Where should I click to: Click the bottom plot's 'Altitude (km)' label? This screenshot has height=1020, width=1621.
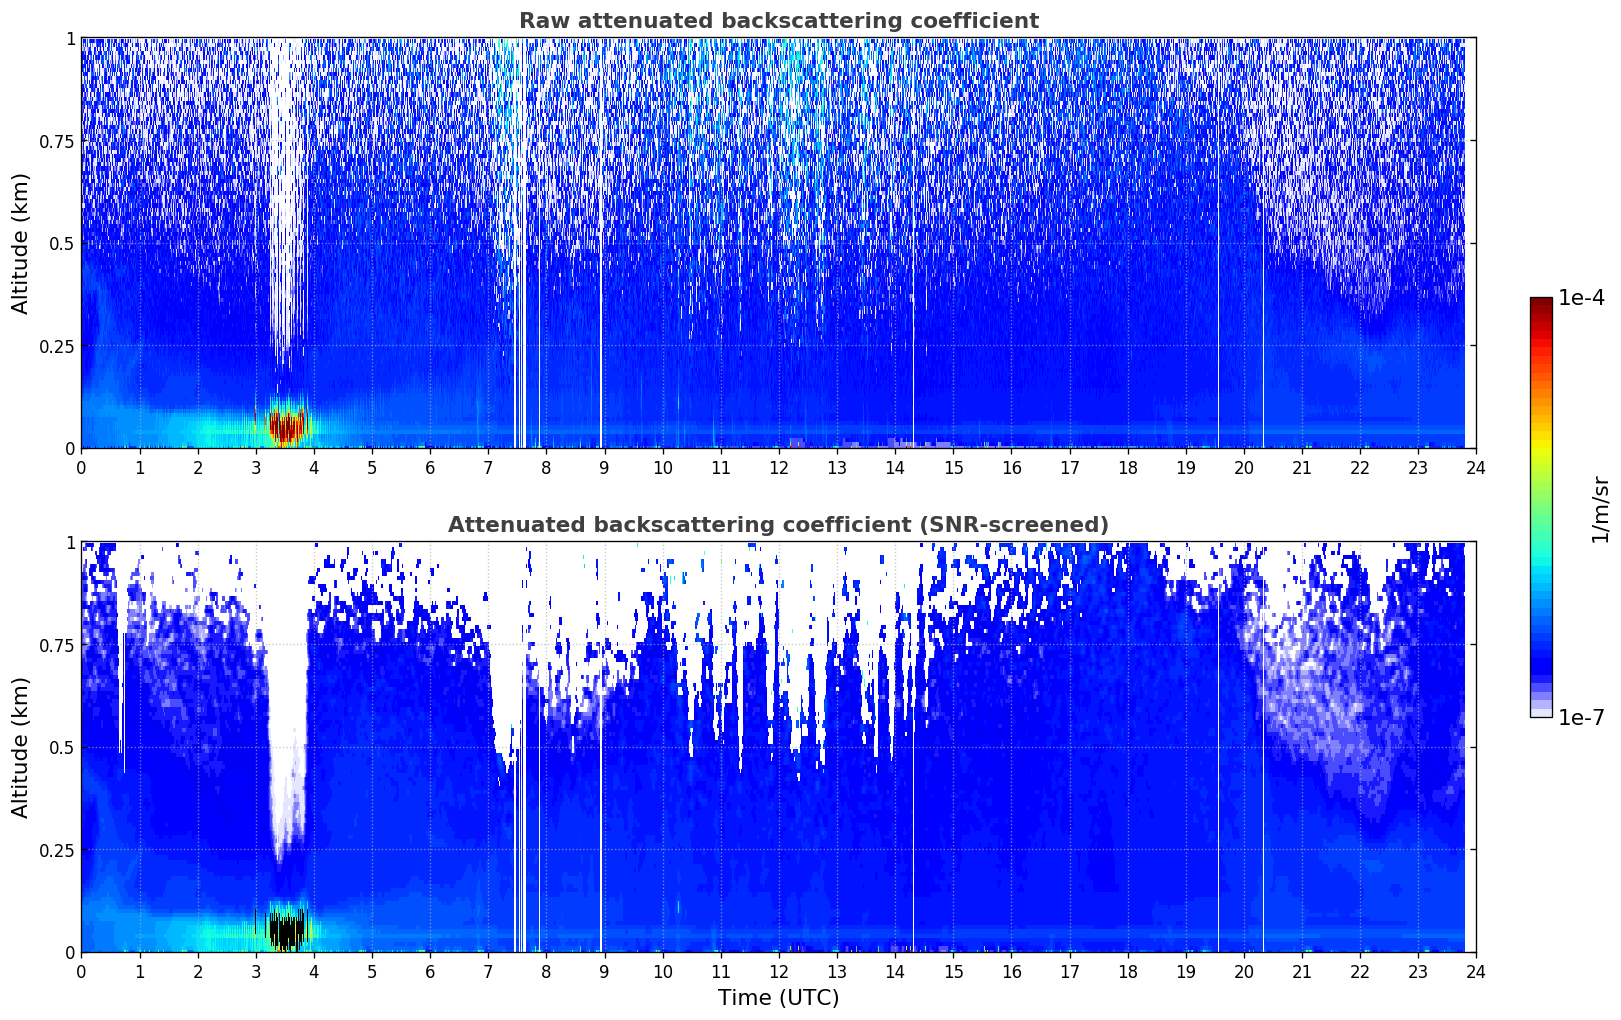point(21,747)
